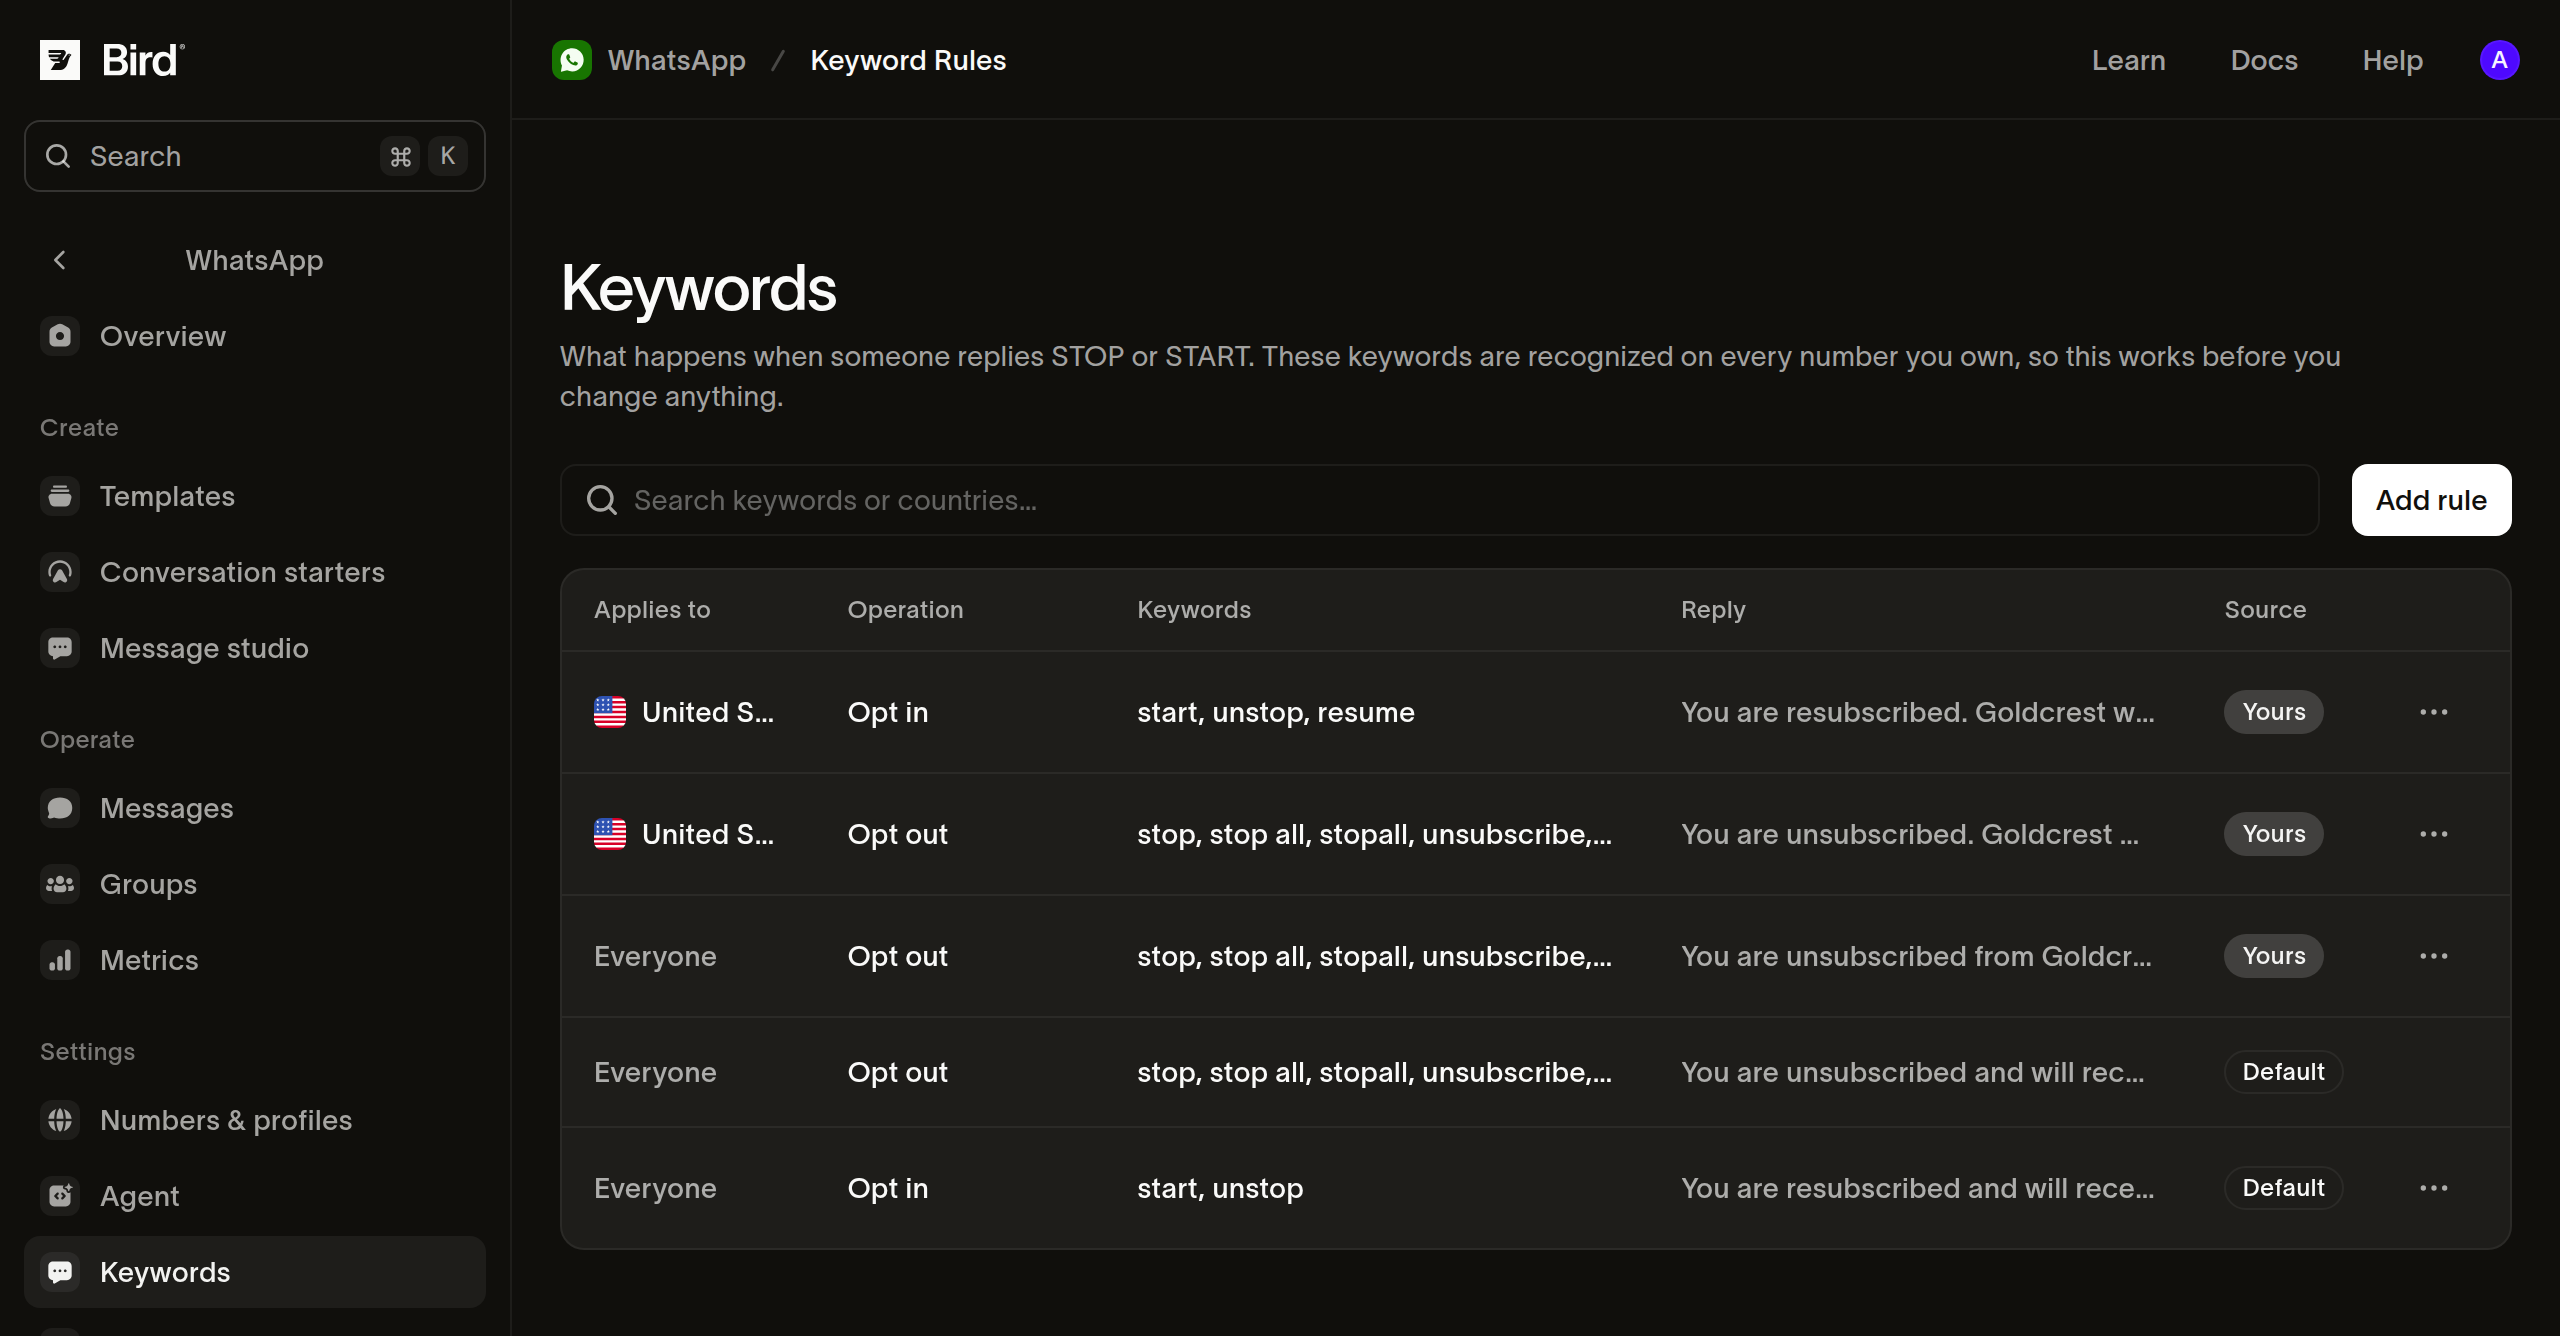Focus the Search keywords or countries field
The image size is (2560, 1336).
[1439, 500]
